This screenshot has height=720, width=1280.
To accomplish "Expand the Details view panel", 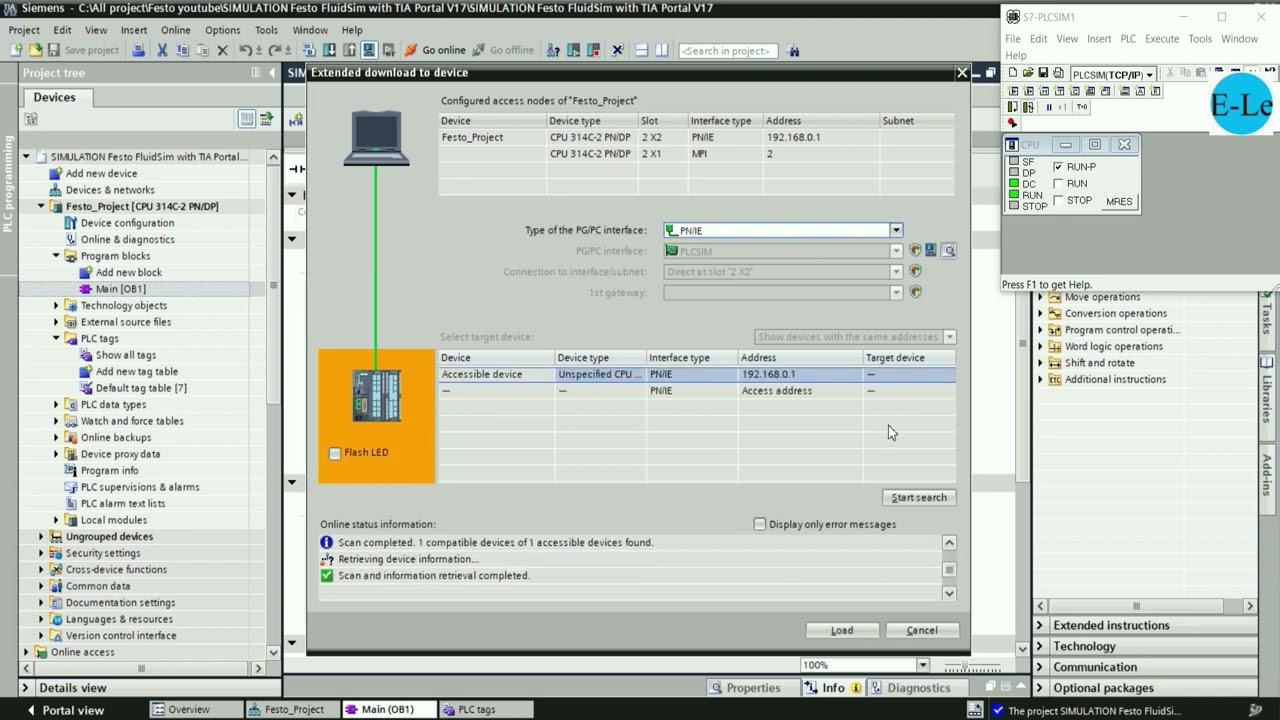I will [x=27, y=688].
